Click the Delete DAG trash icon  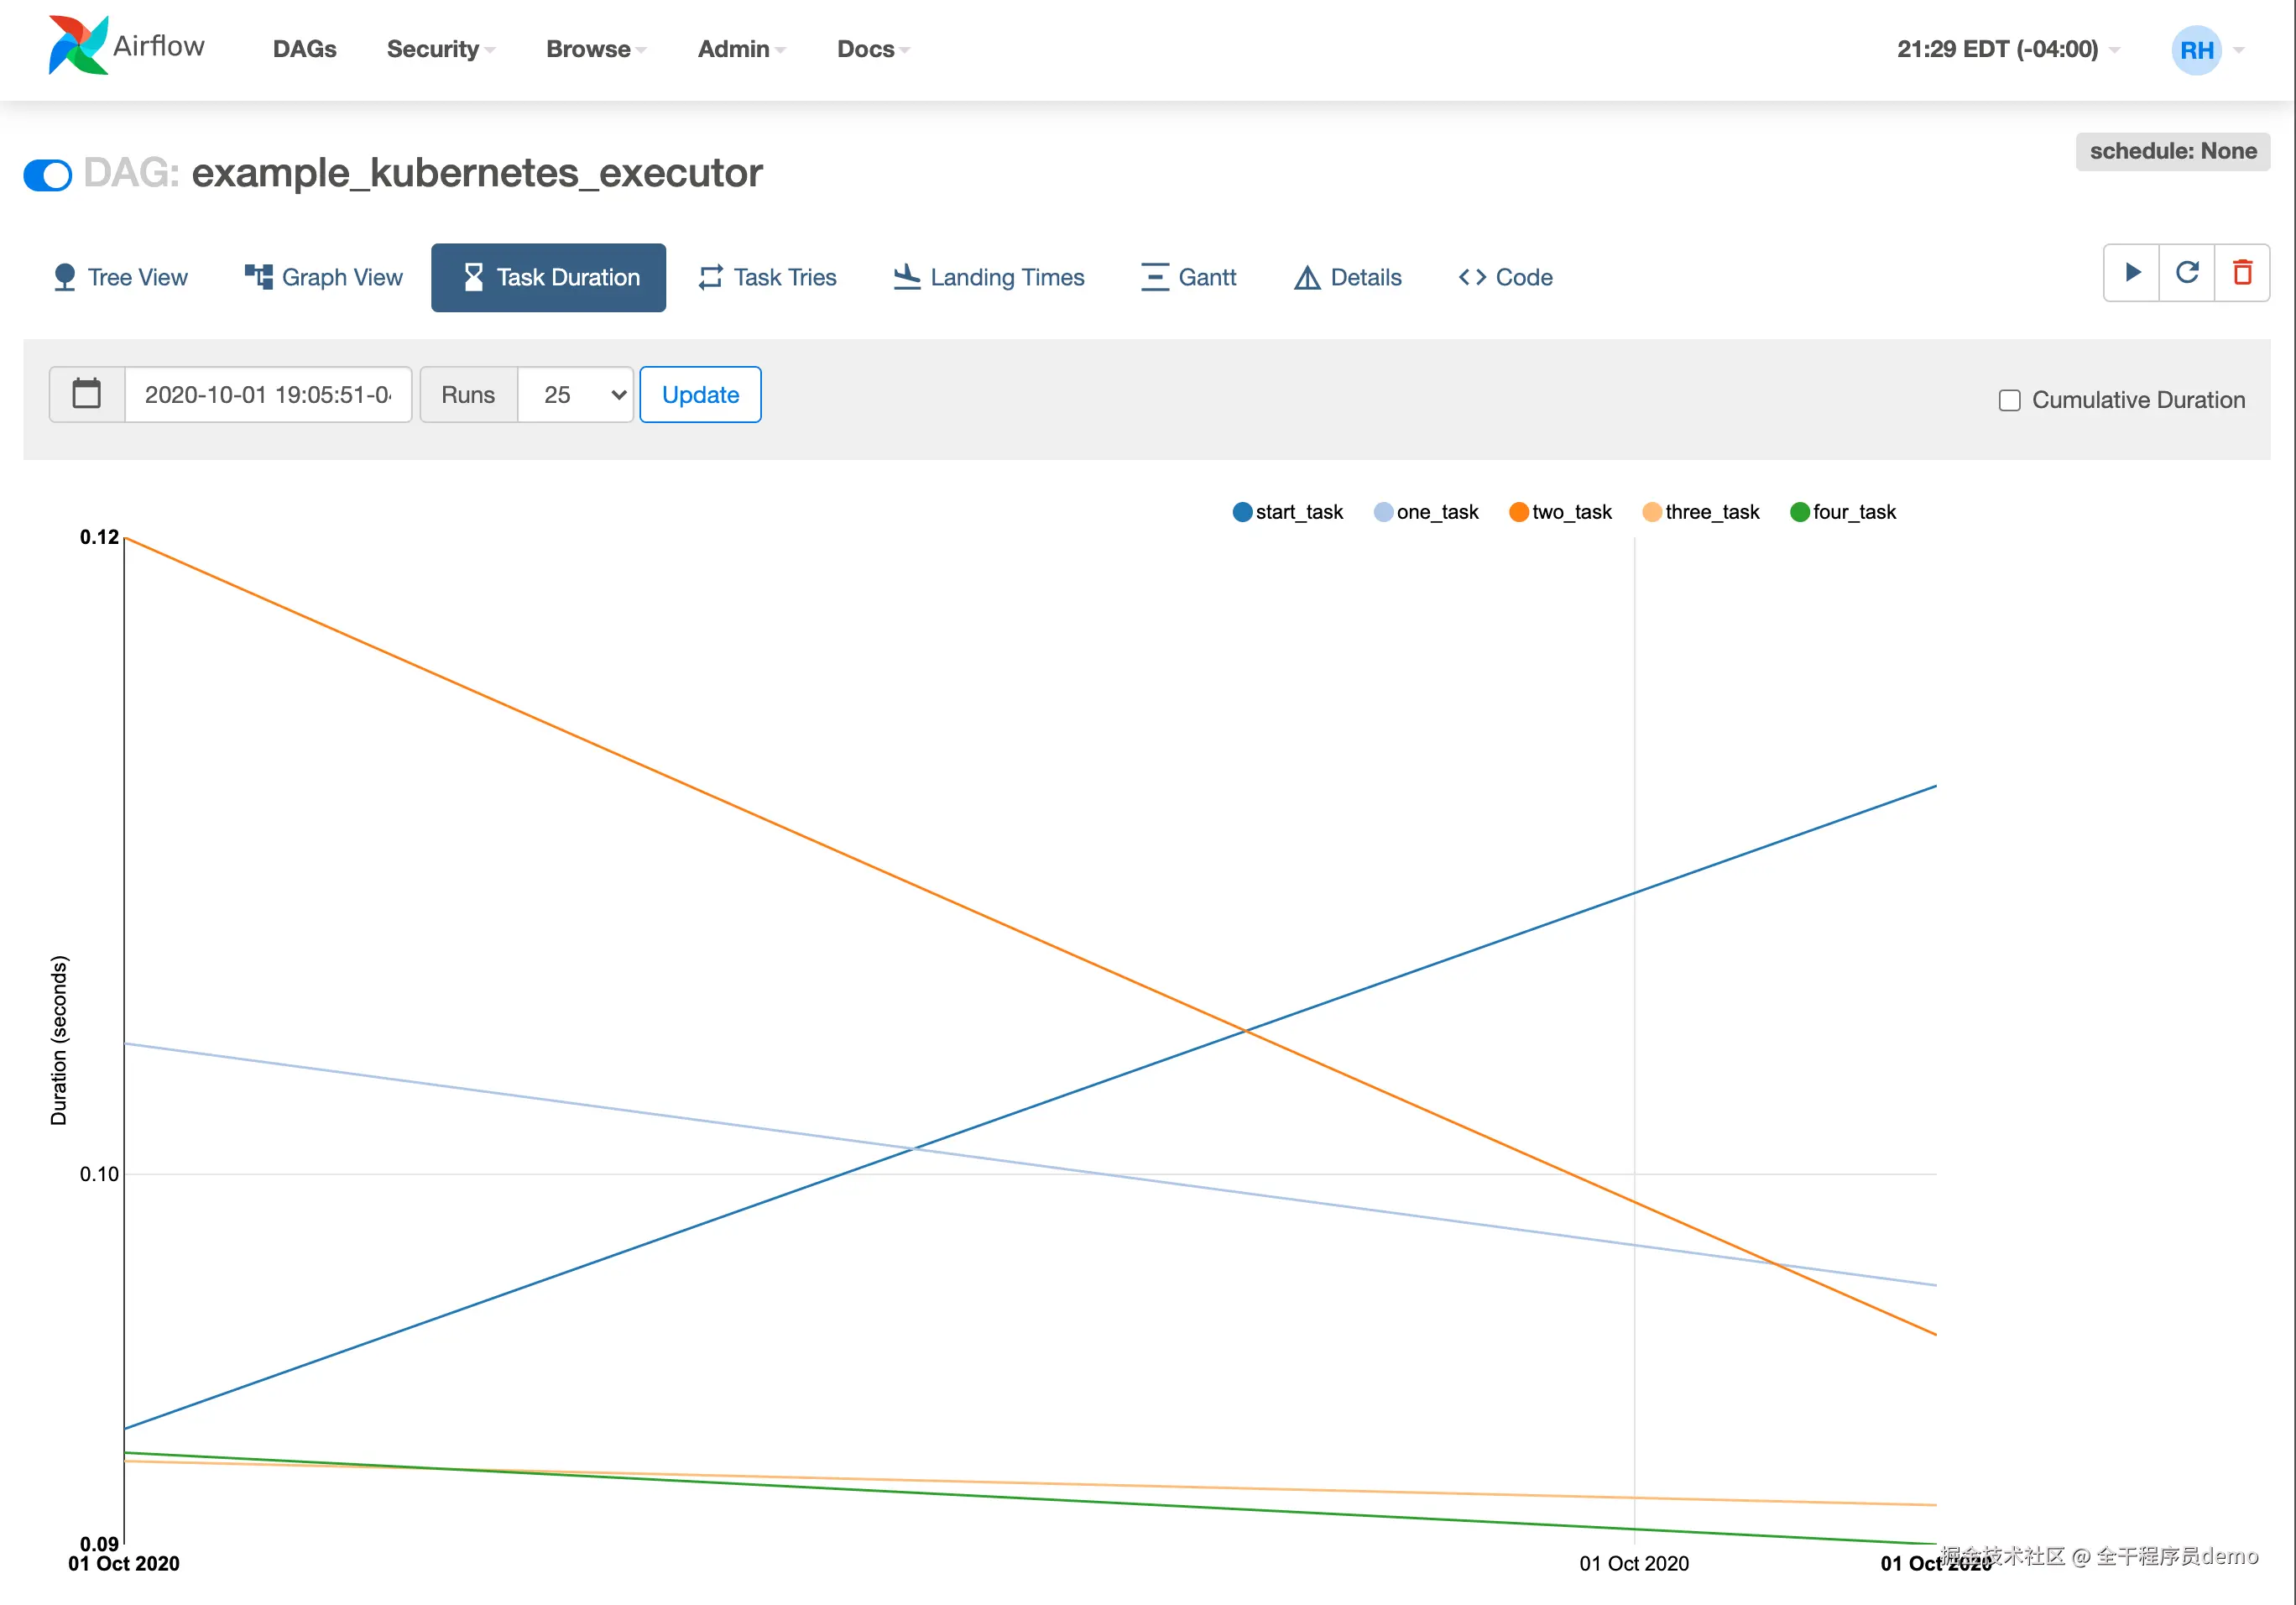(x=2243, y=273)
